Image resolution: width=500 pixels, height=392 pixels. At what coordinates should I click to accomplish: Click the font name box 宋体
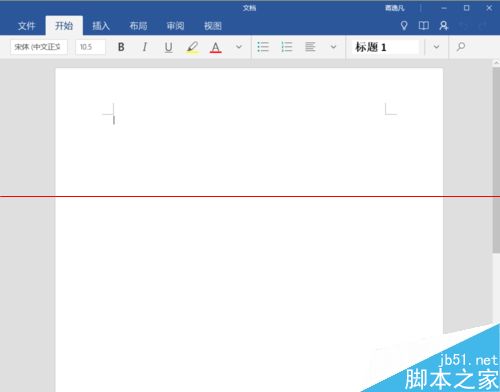pos(39,47)
